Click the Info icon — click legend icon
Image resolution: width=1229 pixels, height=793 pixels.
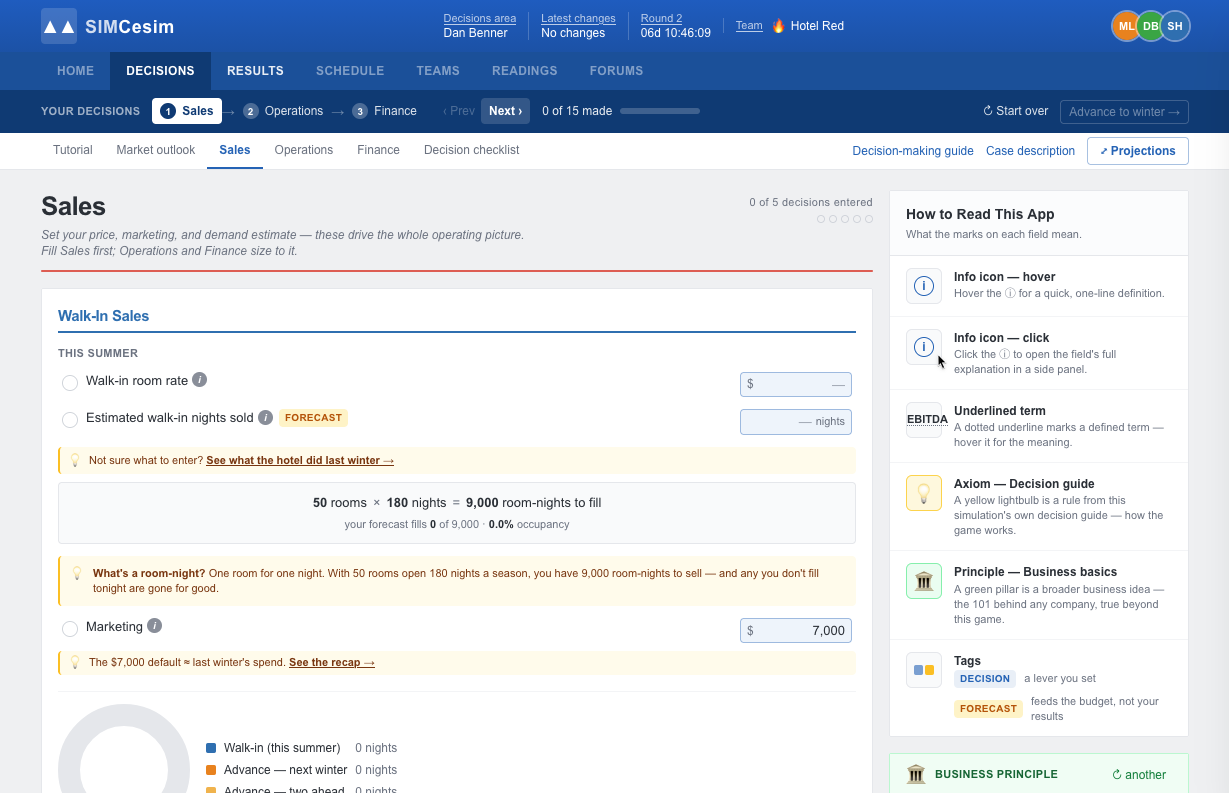coord(924,347)
